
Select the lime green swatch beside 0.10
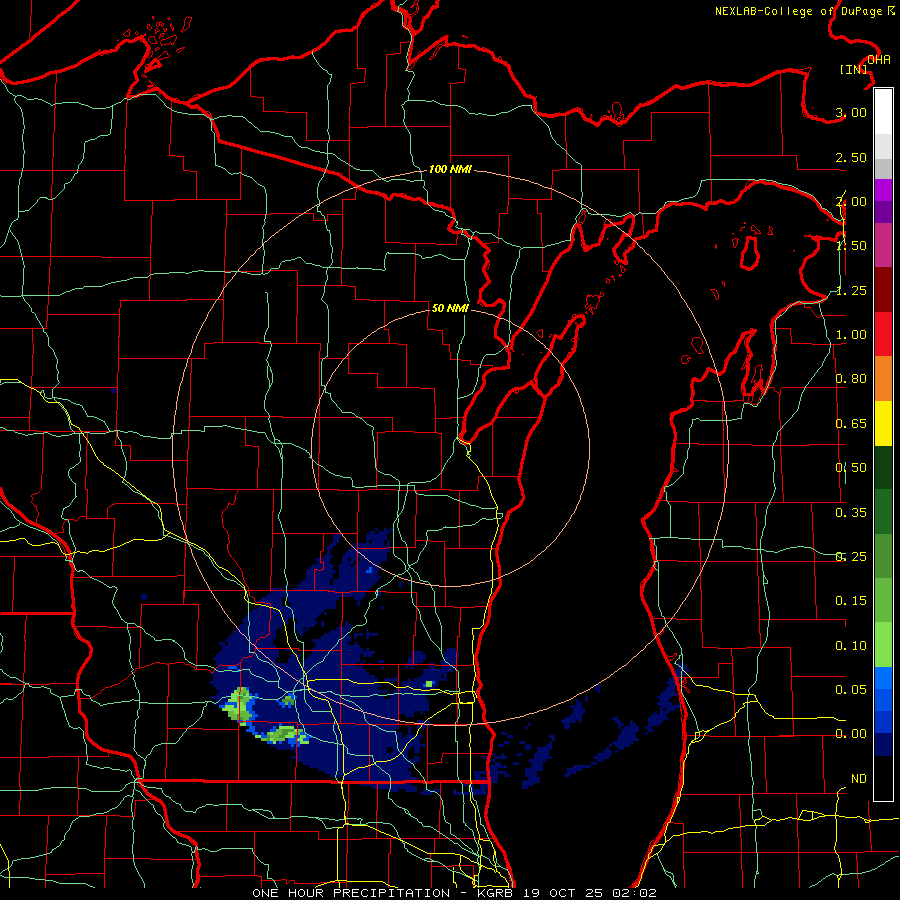[883, 645]
